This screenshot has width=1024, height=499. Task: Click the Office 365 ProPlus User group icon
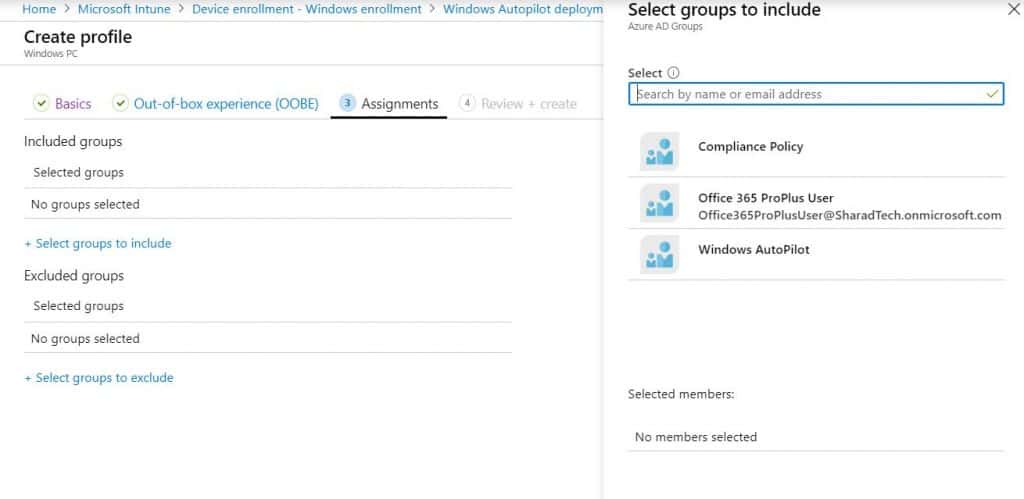coord(660,203)
